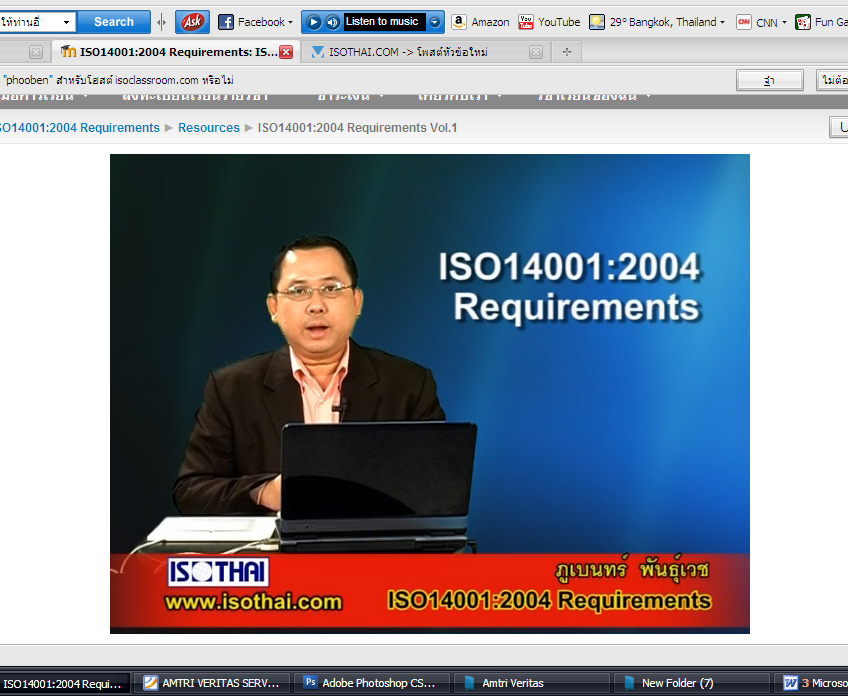
Task: Expand the Listen to music dropdown
Action: [435, 22]
